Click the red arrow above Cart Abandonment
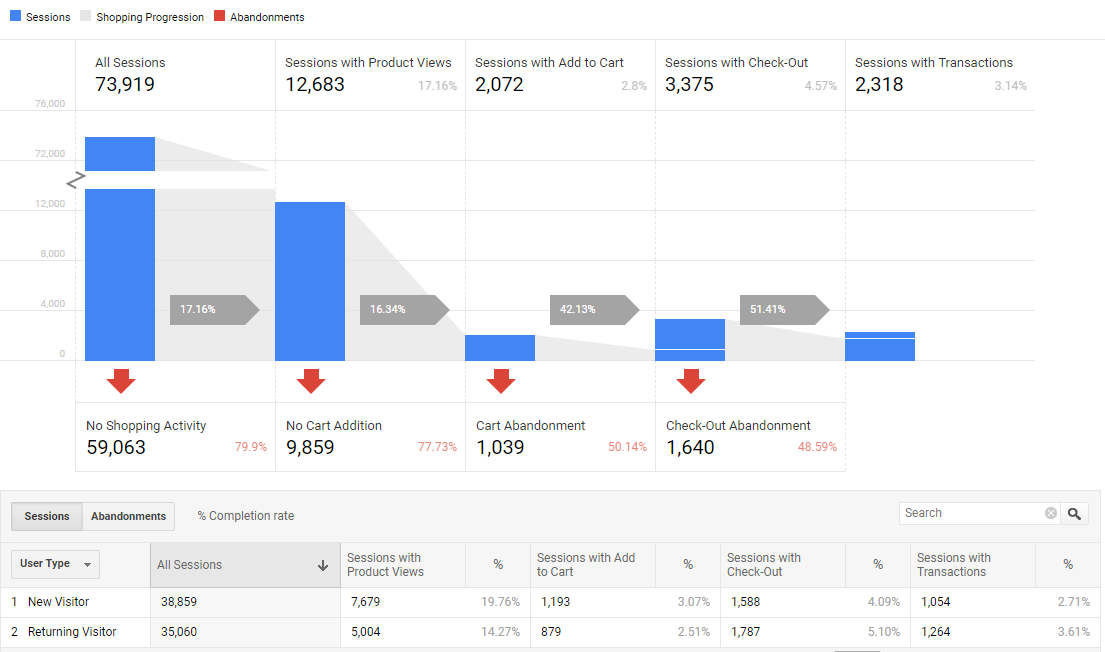The height and width of the screenshot is (652, 1105). [x=501, y=380]
